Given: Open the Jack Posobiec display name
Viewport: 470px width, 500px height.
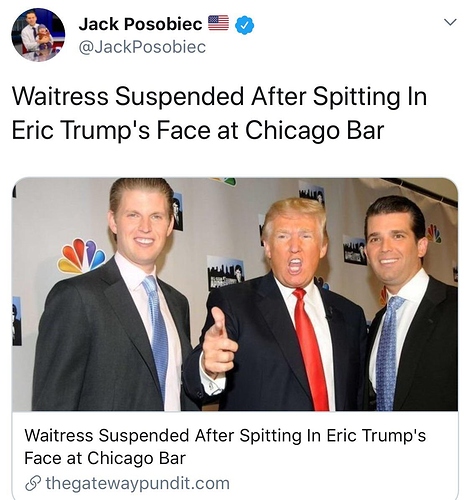Looking at the screenshot, I should 141,24.
